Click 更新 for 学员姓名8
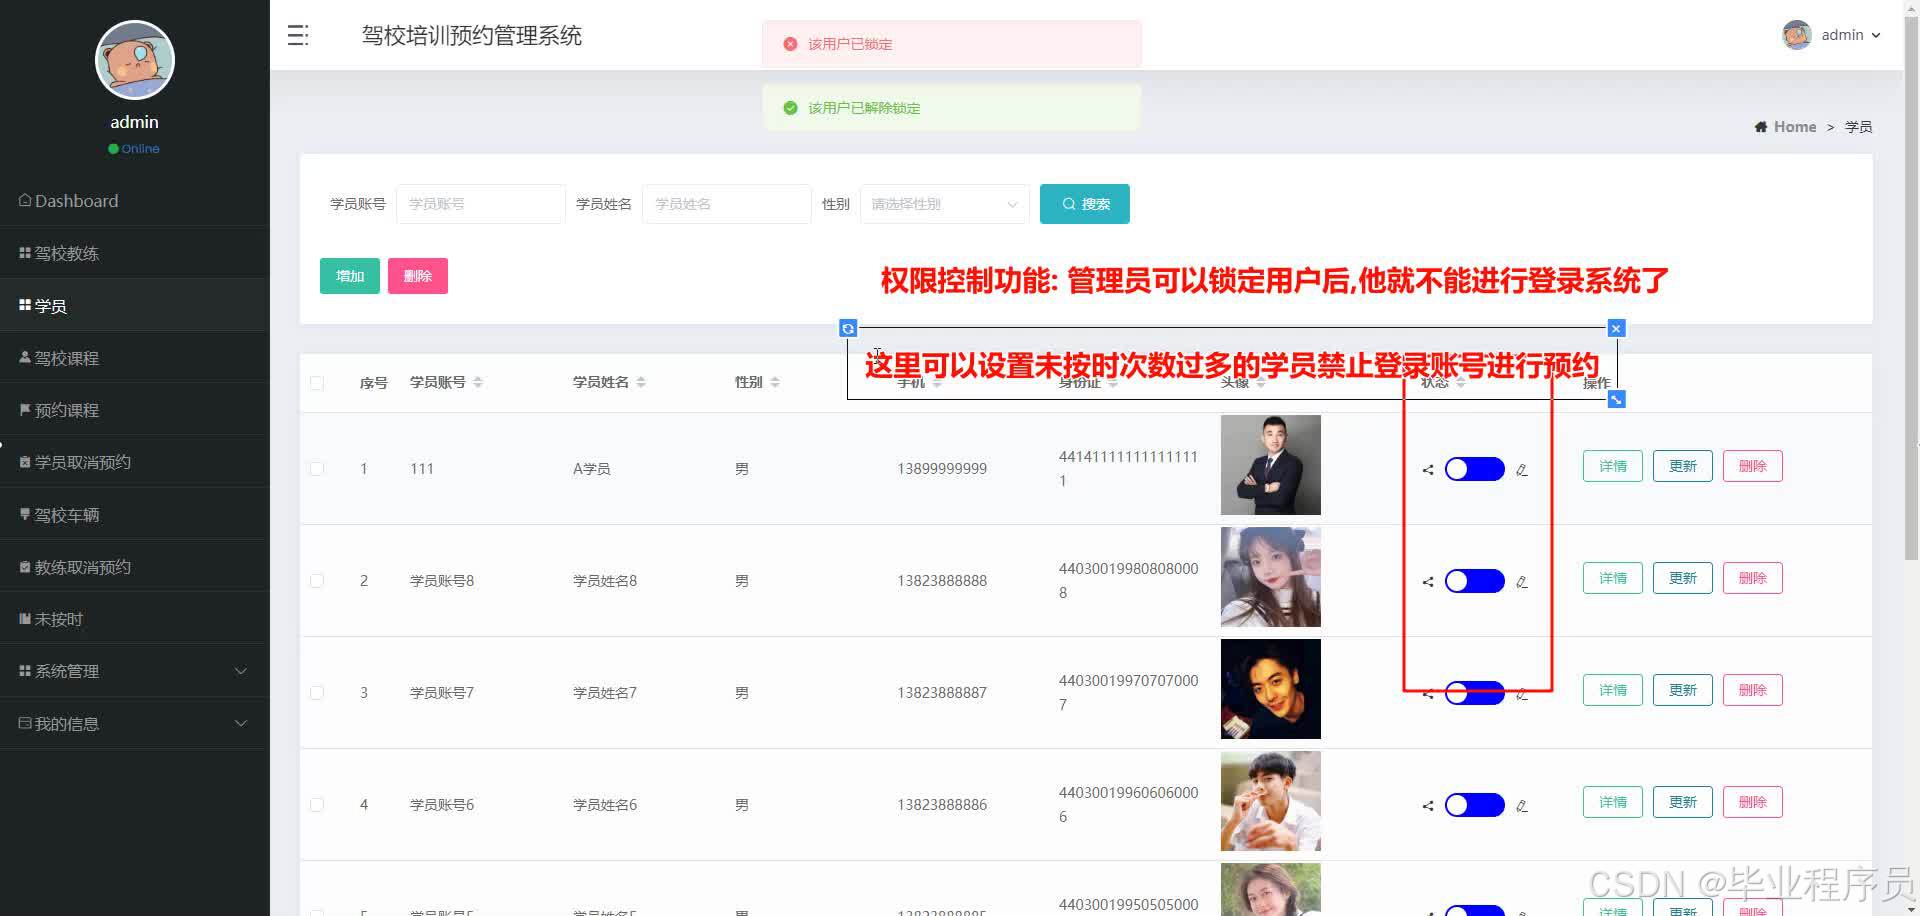The height and width of the screenshot is (916, 1920). coord(1683,578)
